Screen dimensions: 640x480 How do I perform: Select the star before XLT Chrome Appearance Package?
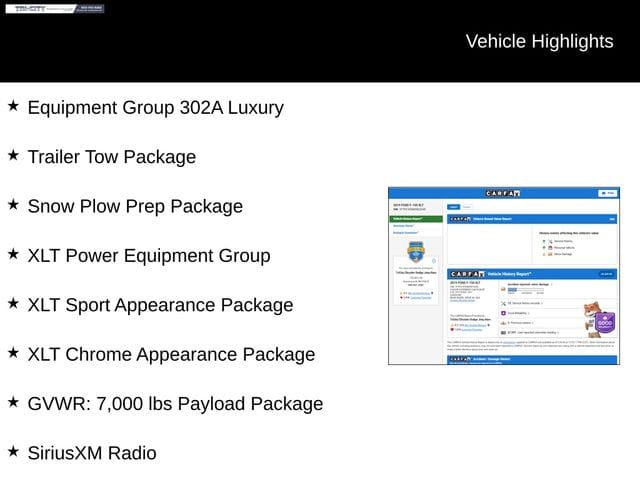click(13, 352)
